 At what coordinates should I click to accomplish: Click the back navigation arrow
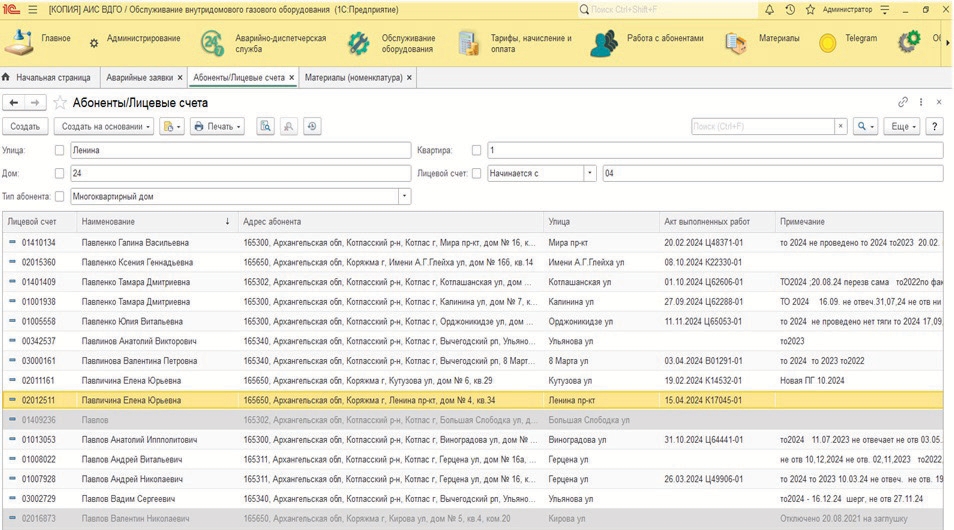tap(15, 103)
